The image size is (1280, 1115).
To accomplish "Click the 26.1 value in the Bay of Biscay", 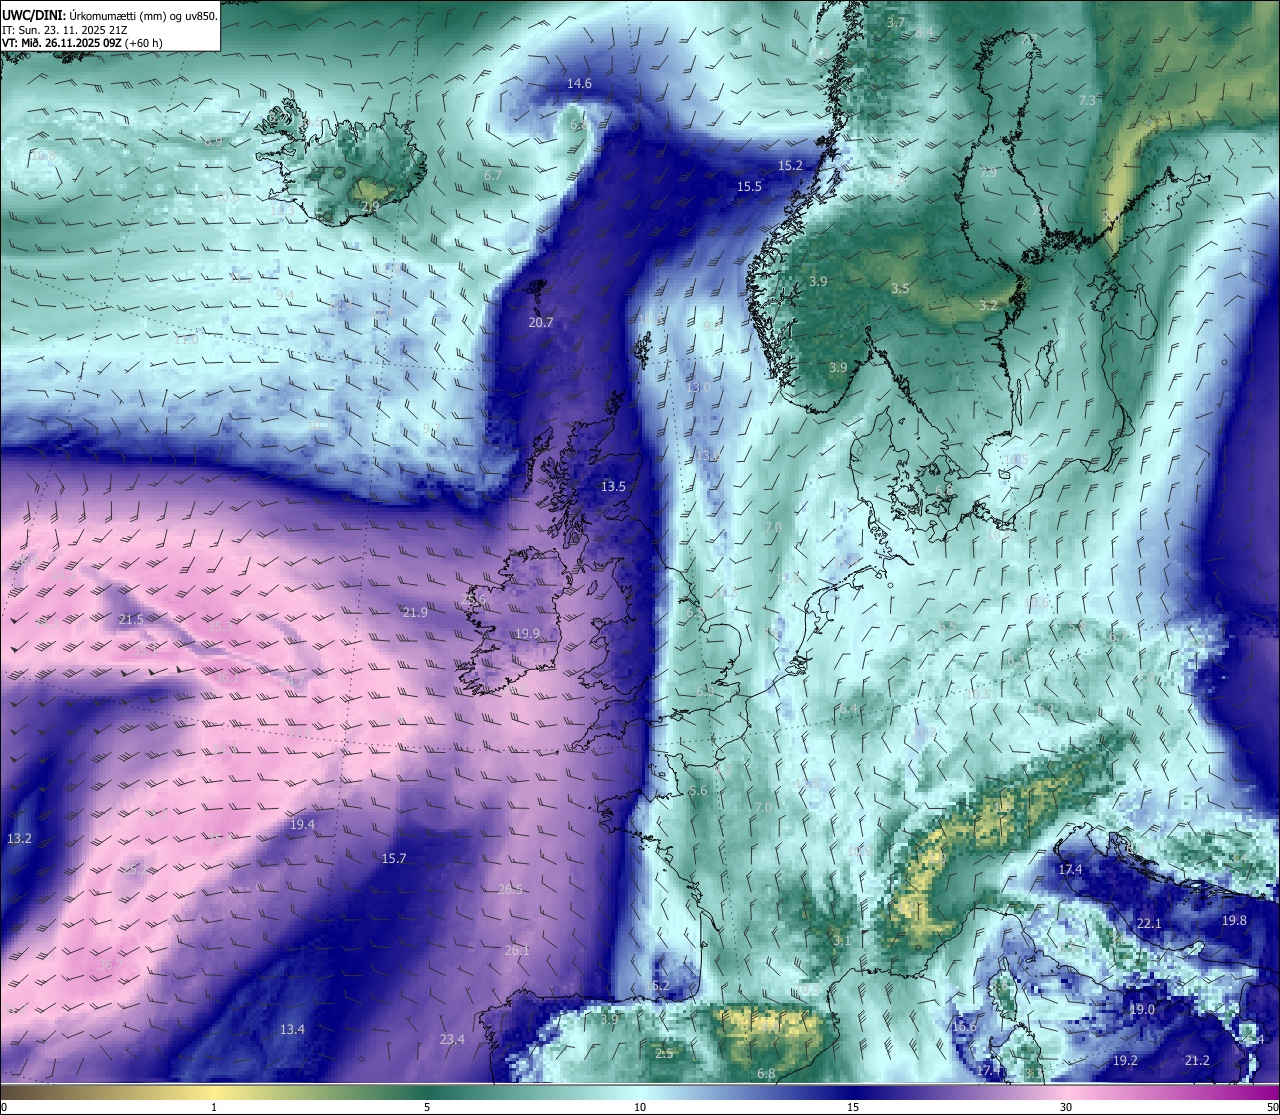I will 517,950.
